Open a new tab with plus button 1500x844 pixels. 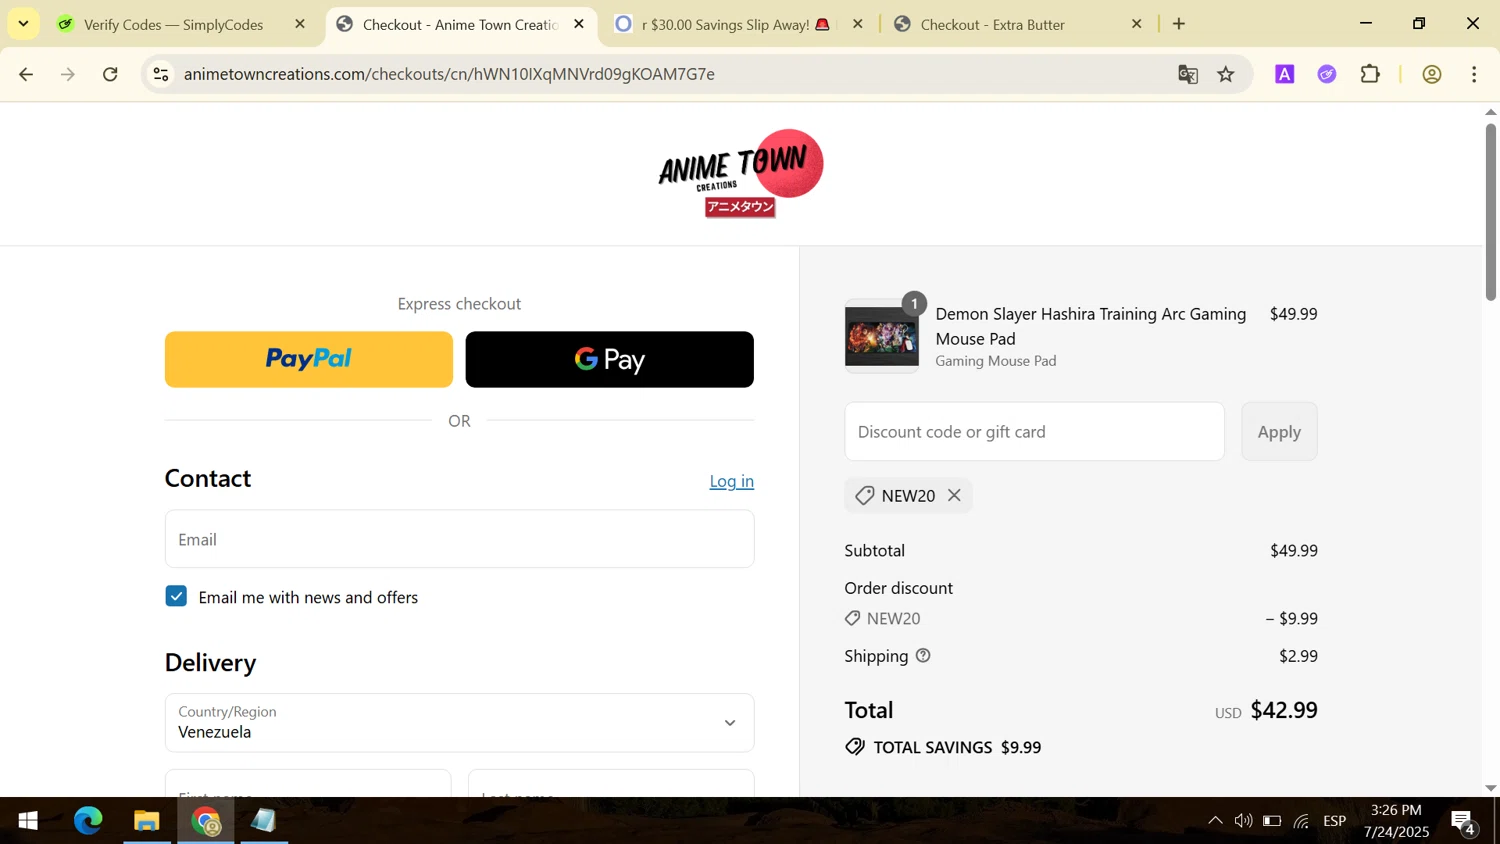(x=1179, y=24)
